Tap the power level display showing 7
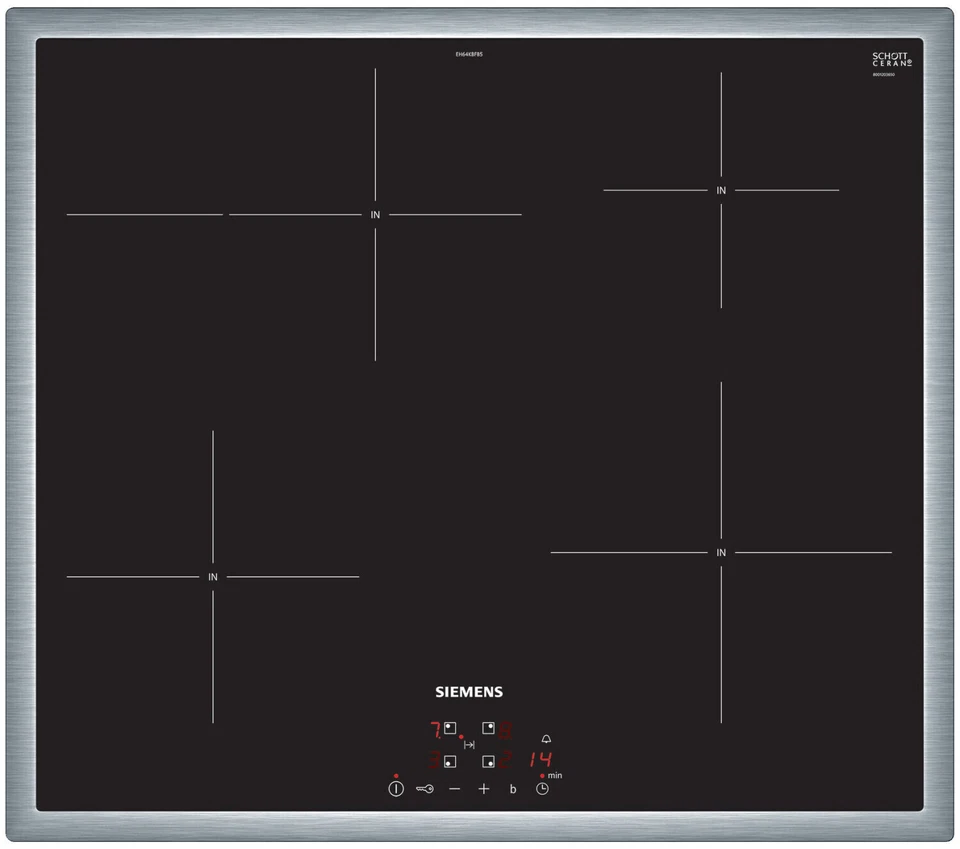This screenshot has height=849, width=960. pos(437,728)
